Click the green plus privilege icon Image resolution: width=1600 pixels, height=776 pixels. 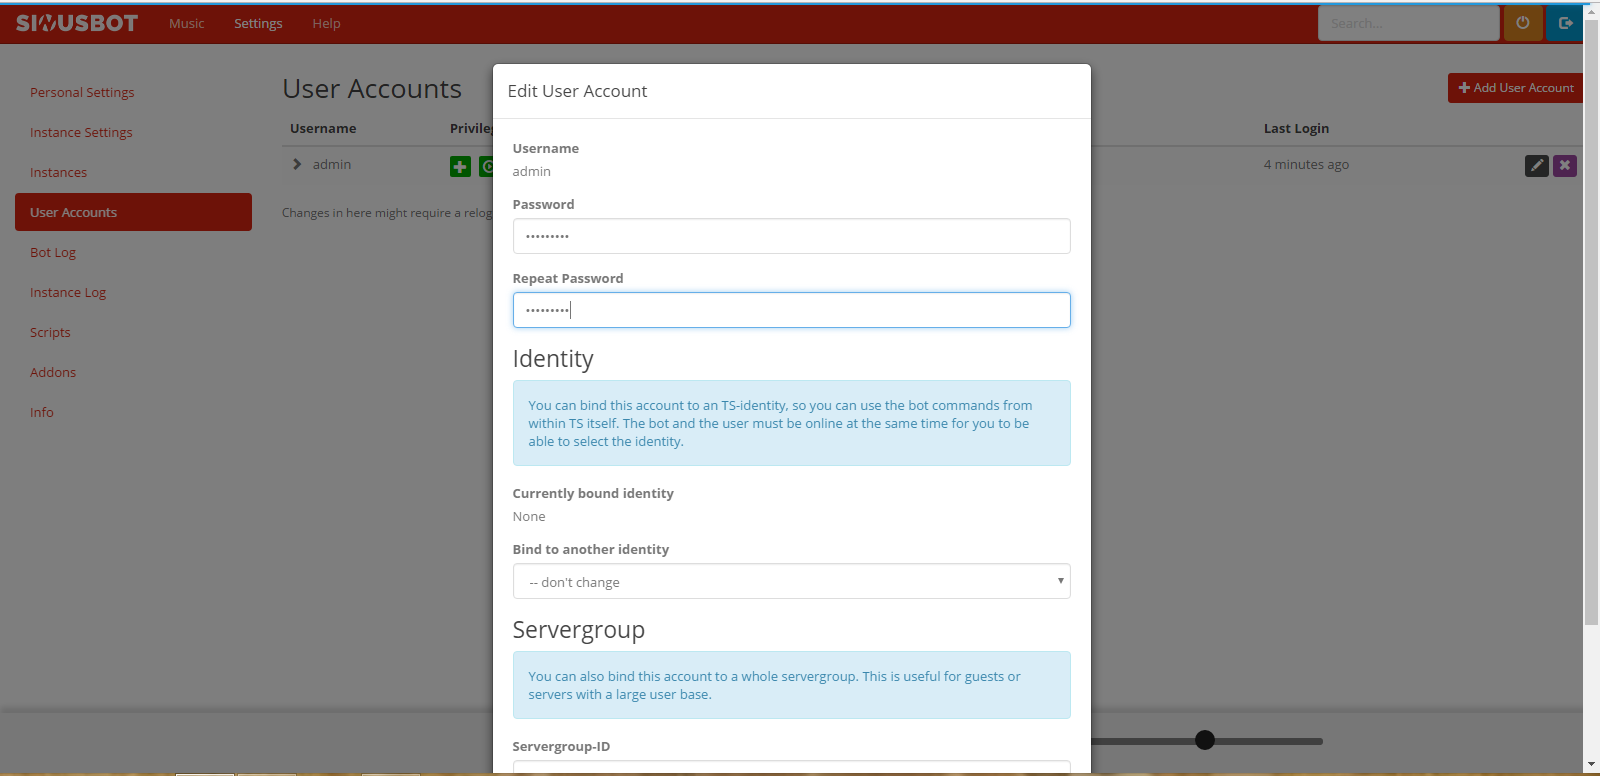pyautogui.click(x=460, y=167)
